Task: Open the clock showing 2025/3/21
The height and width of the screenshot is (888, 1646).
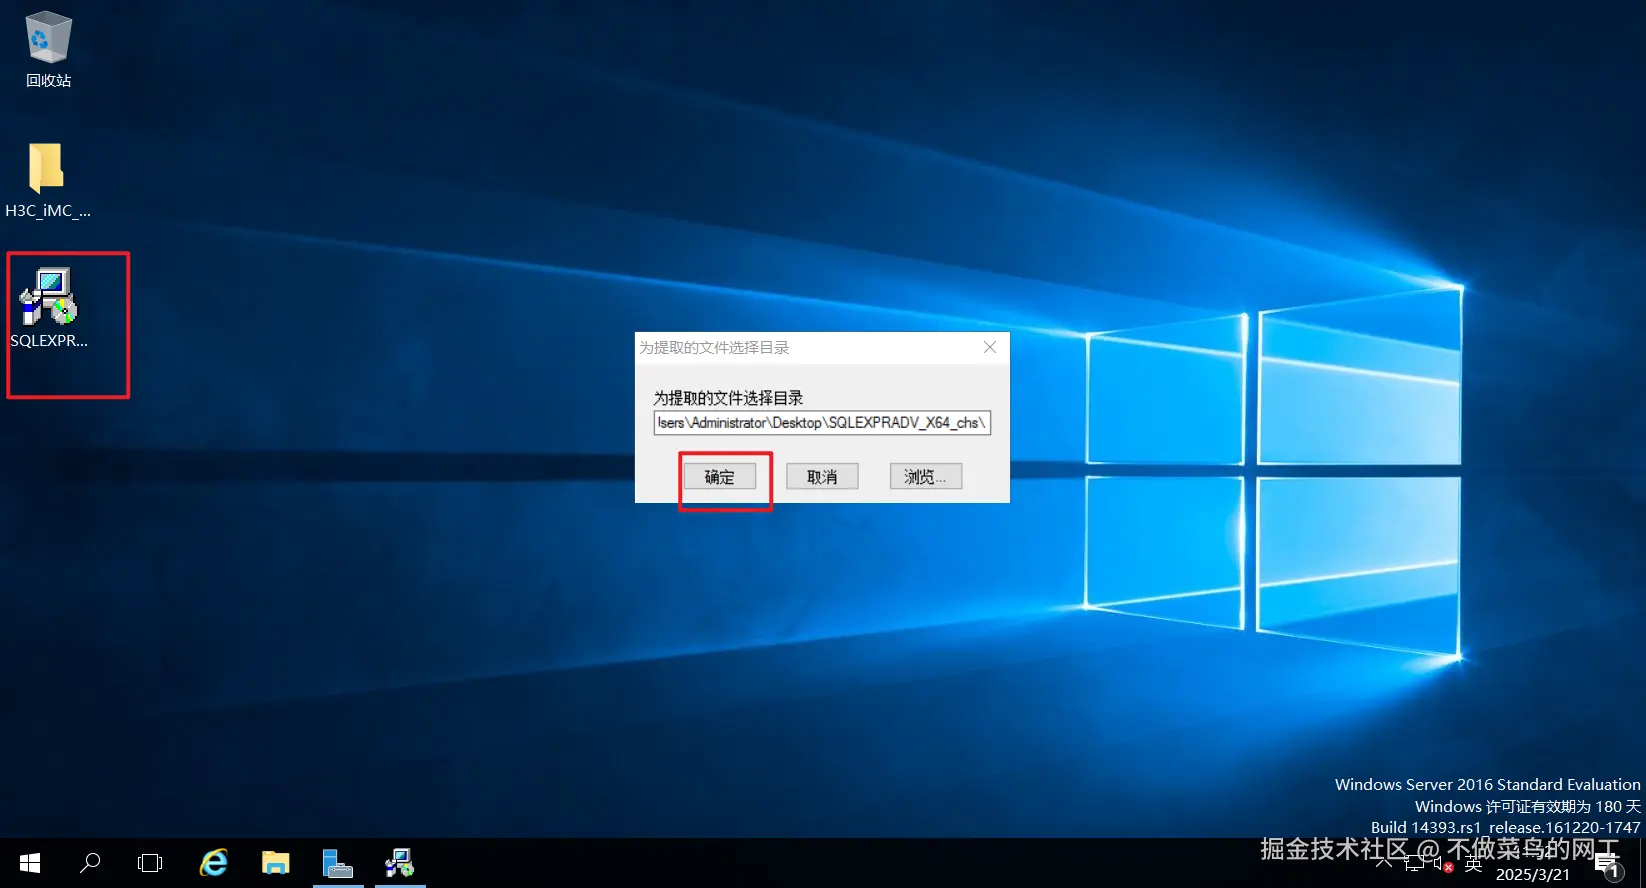Action: click(x=1533, y=864)
